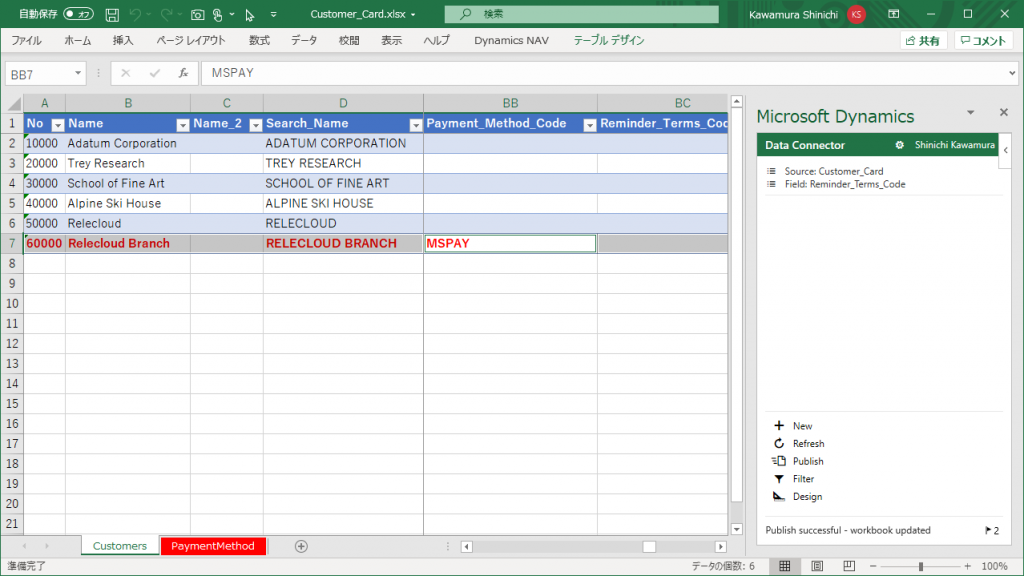Click the Filter link in Data Connector

tap(803, 479)
